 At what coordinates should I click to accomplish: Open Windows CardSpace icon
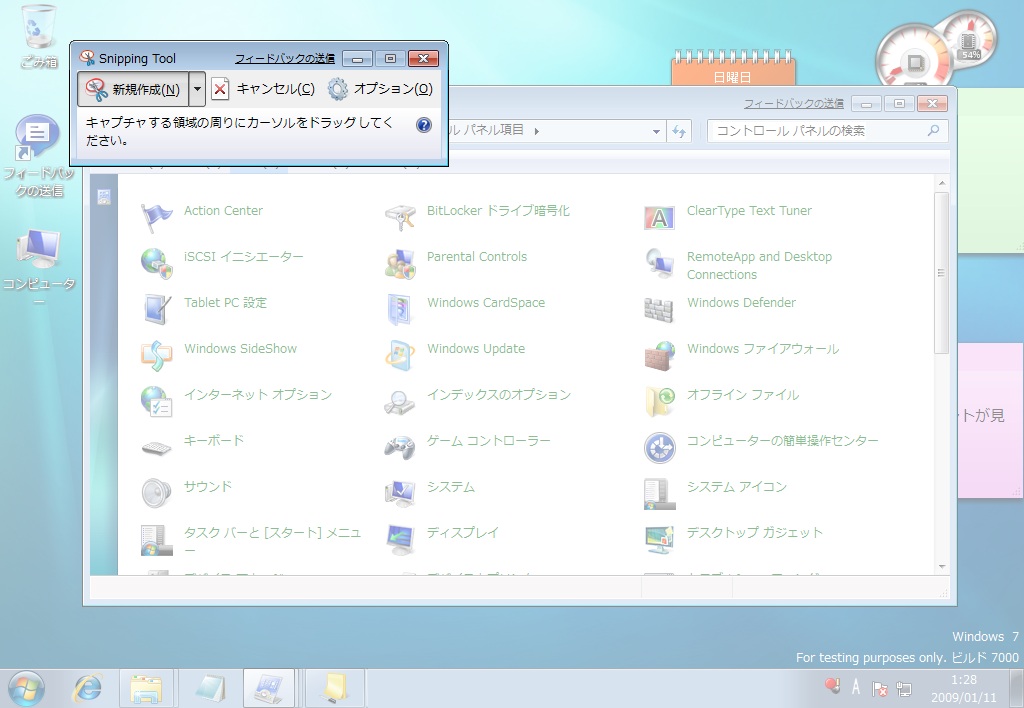point(400,310)
